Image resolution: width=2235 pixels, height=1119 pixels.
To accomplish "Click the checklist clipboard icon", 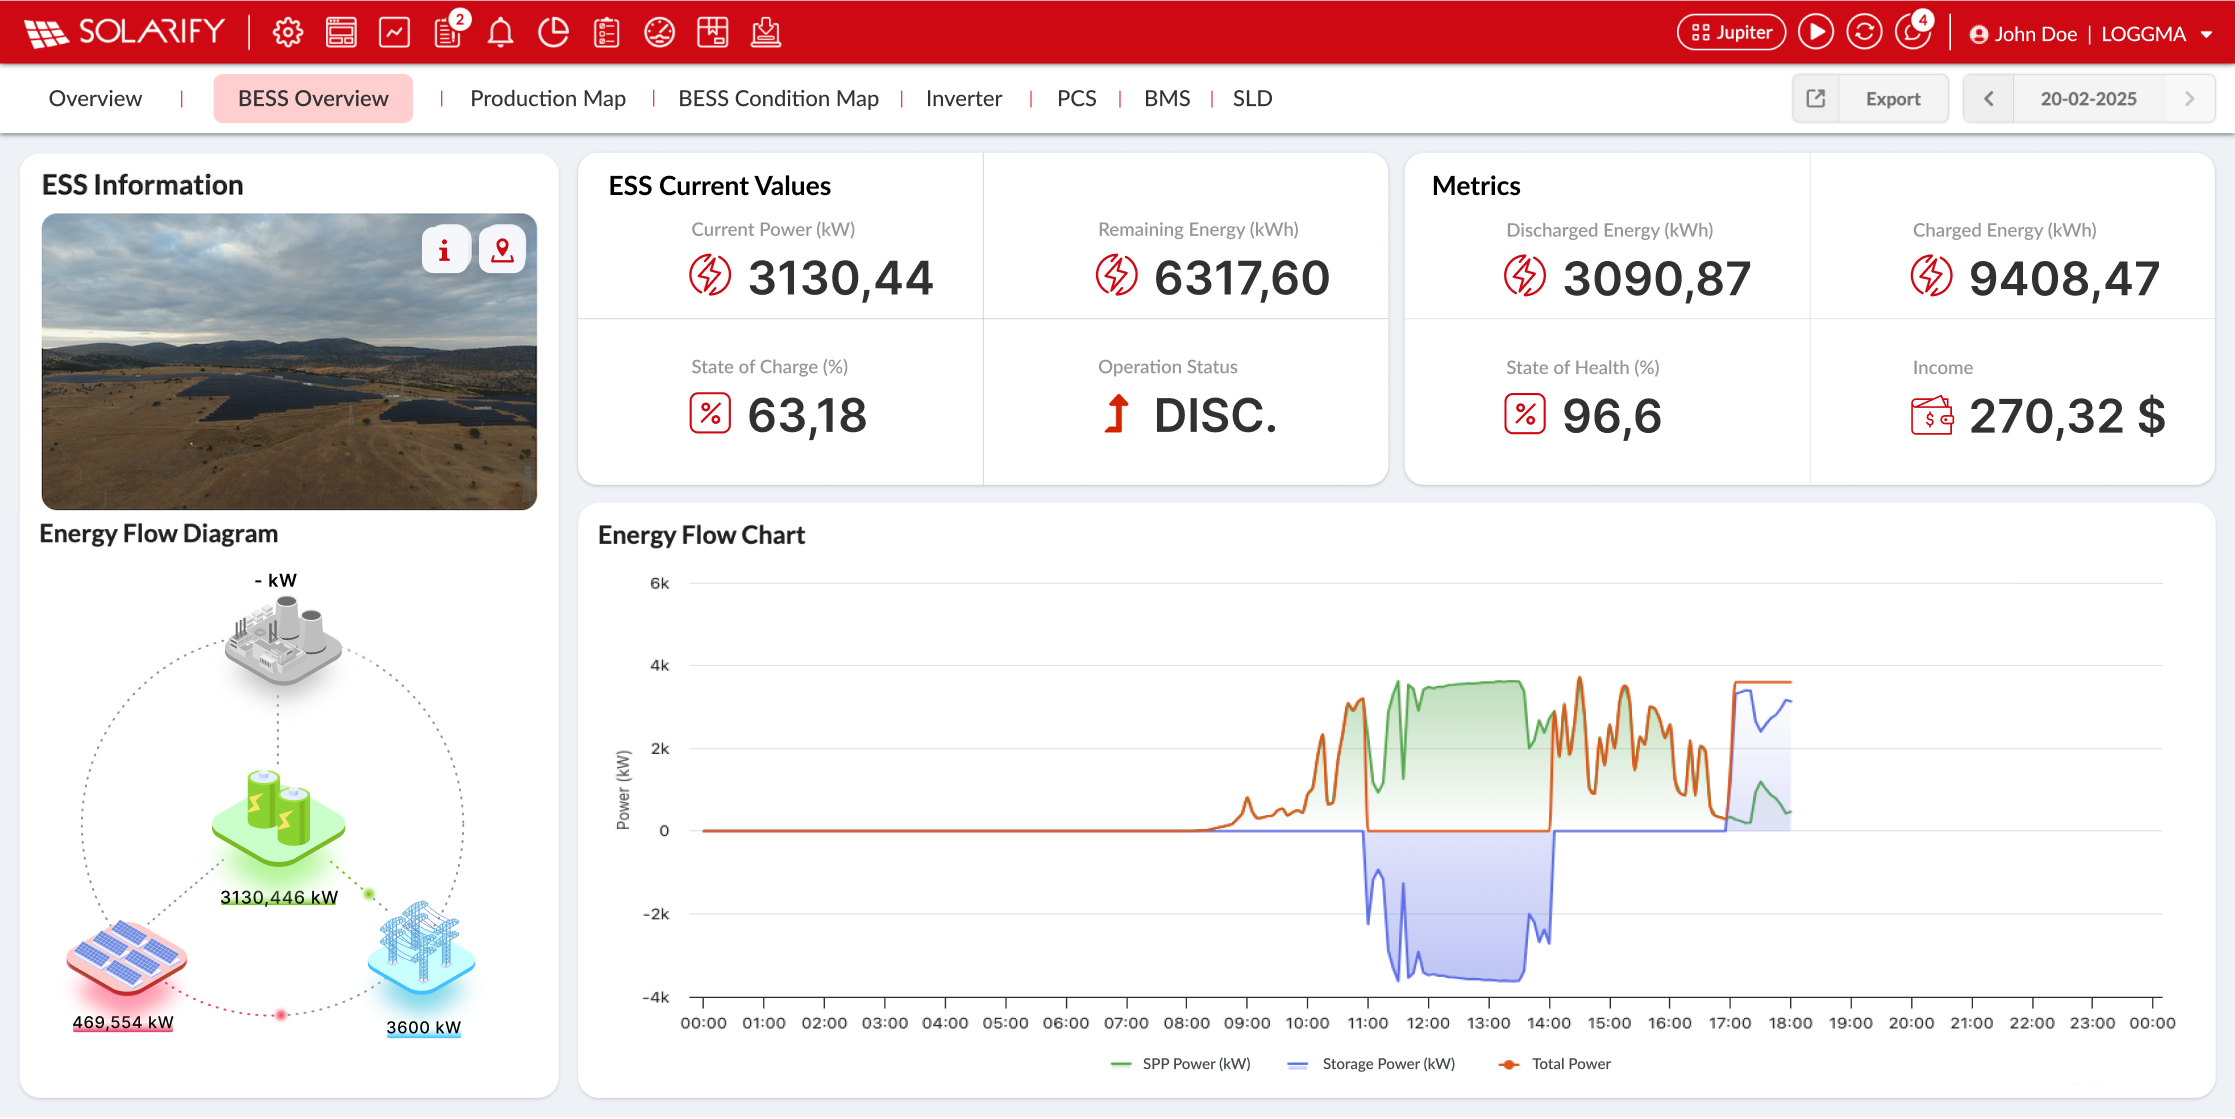I will (606, 33).
